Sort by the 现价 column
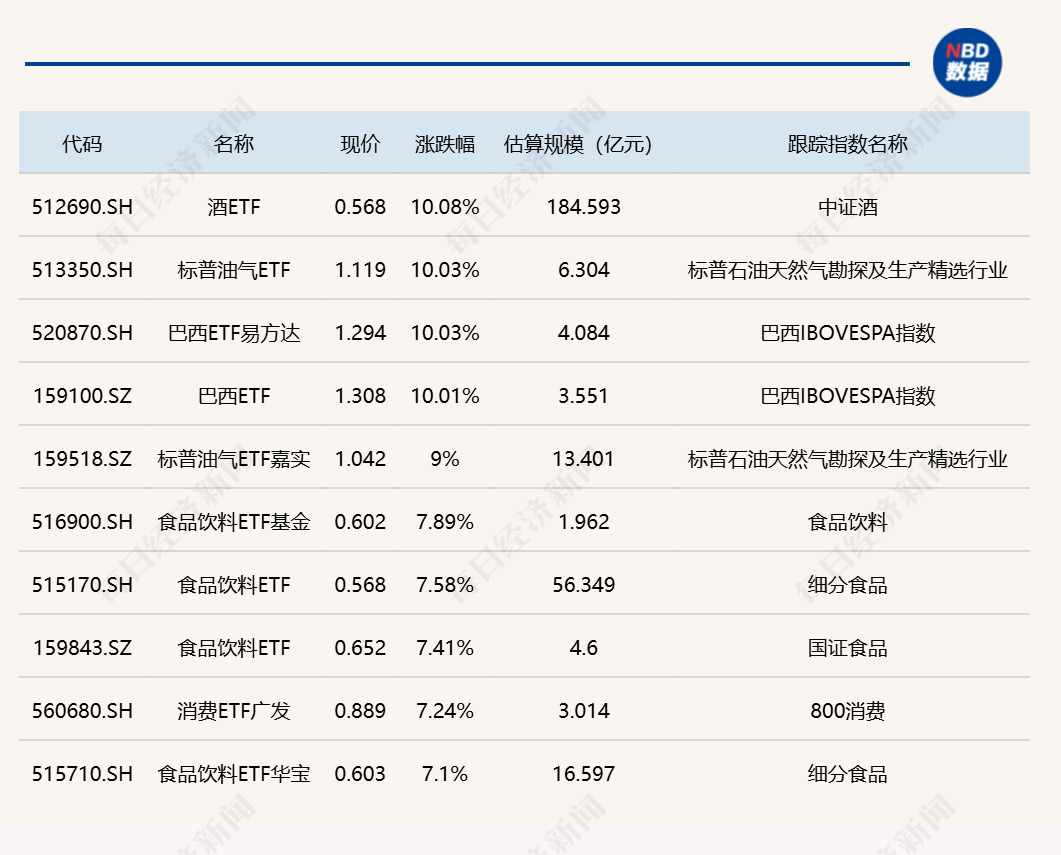The height and width of the screenshot is (855, 1061). click(x=360, y=142)
